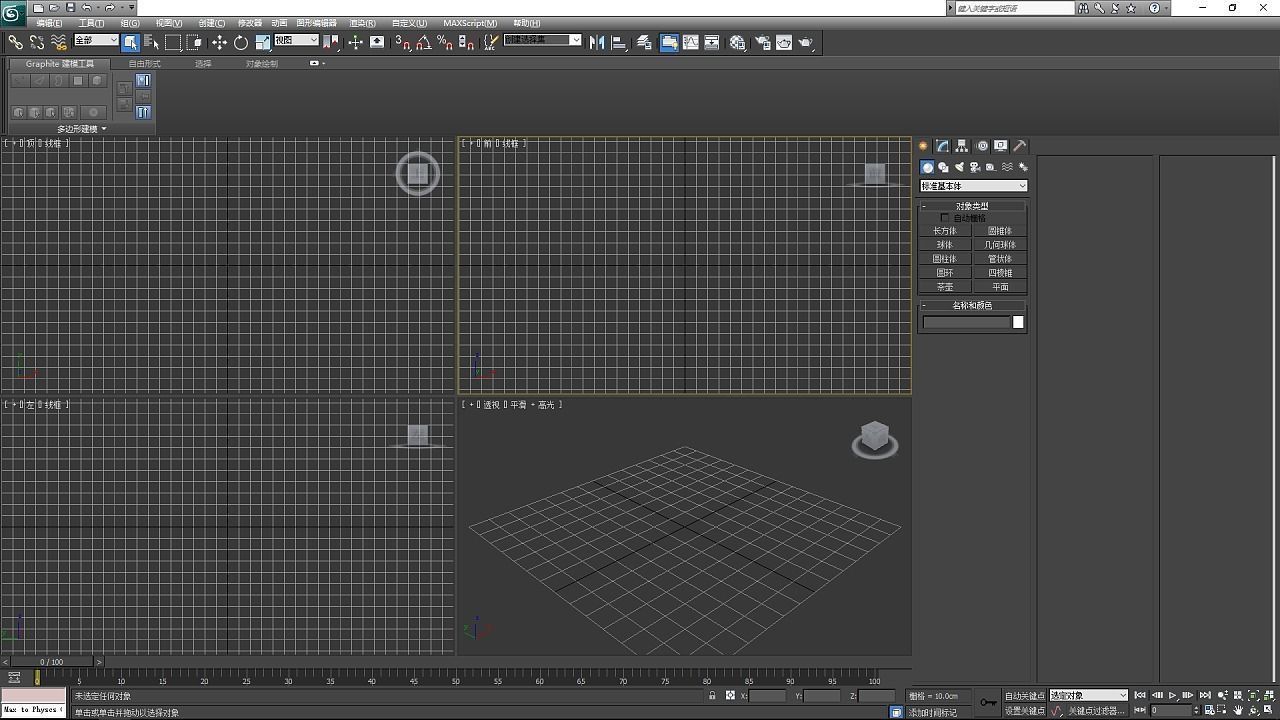The width and height of the screenshot is (1280, 720).
Task: Open the 全部 selection filter dropdown
Action: pos(96,41)
